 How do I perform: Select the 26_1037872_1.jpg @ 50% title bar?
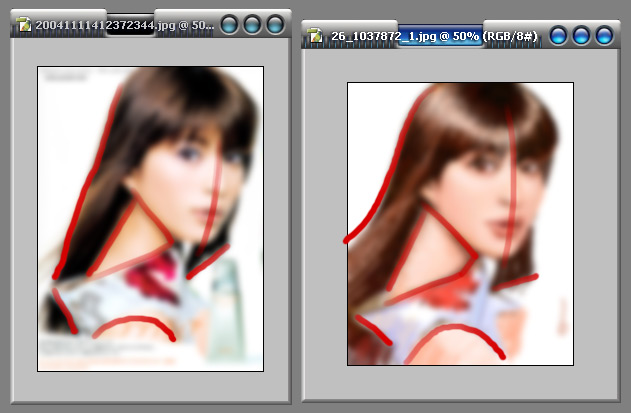[460, 35]
